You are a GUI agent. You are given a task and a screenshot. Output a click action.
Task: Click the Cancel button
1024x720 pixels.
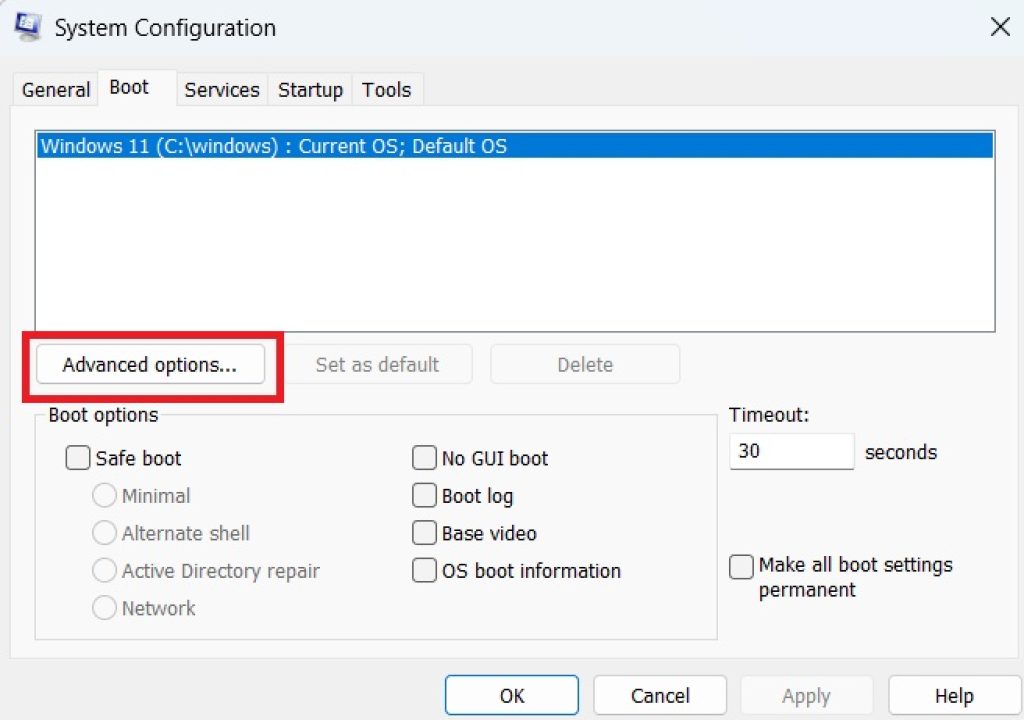pyautogui.click(x=660, y=695)
